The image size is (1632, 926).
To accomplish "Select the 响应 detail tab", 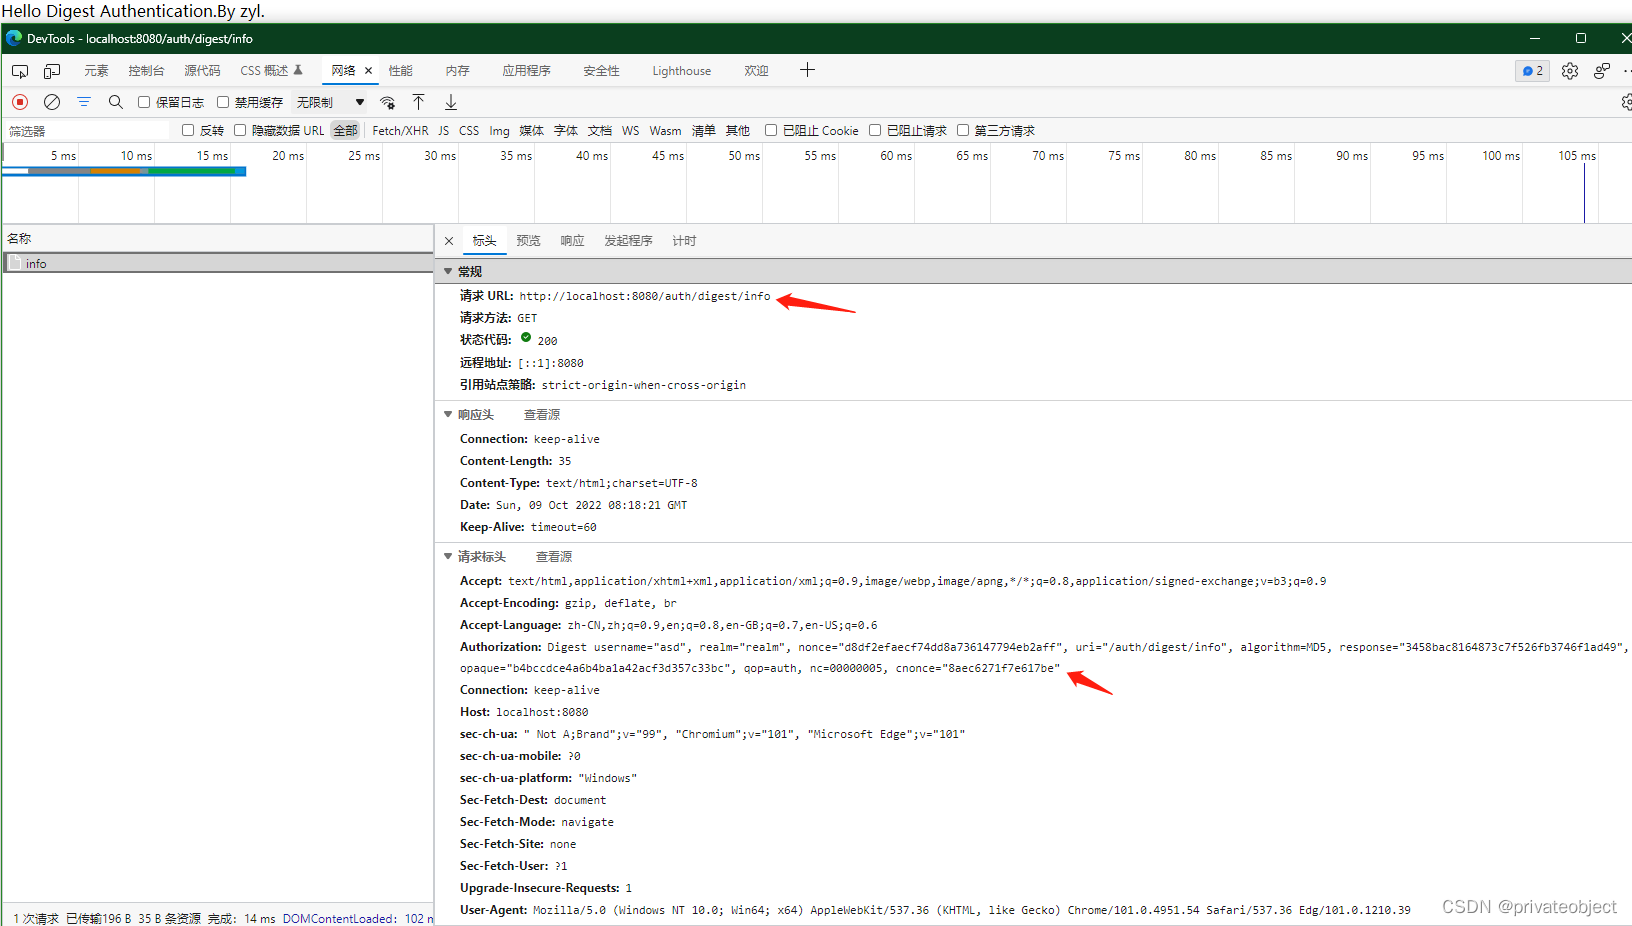I will coord(573,241).
